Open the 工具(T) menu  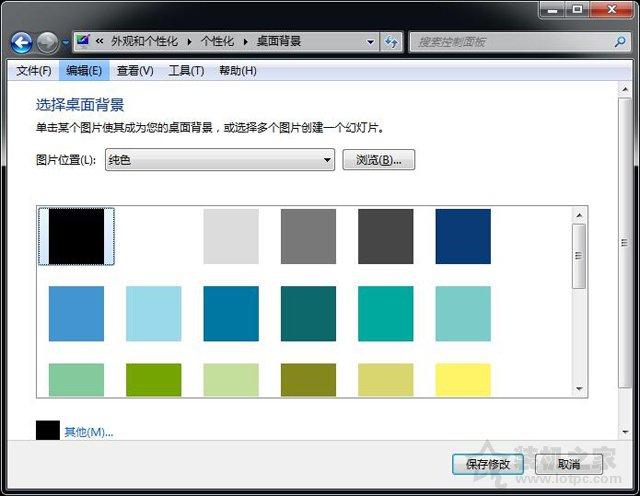[186, 71]
